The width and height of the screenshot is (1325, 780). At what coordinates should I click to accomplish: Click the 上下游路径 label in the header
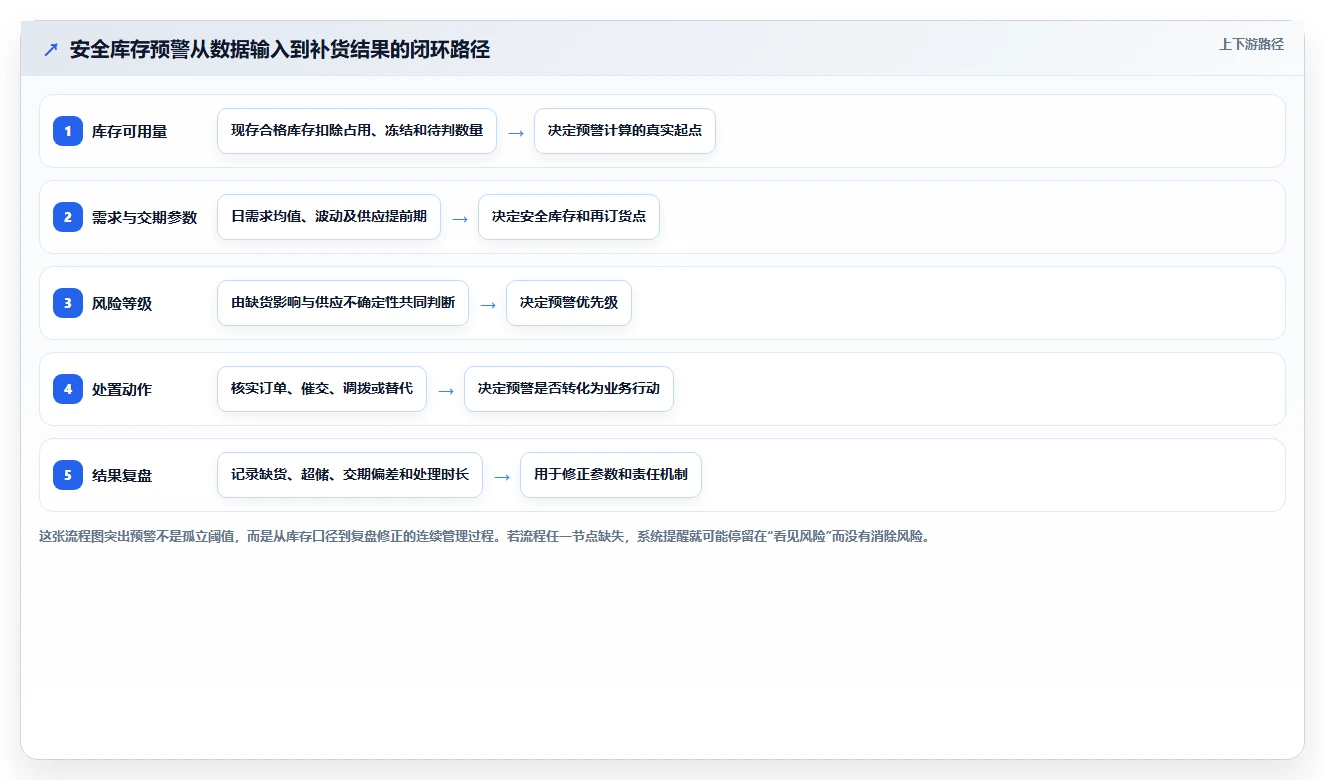pos(1251,44)
